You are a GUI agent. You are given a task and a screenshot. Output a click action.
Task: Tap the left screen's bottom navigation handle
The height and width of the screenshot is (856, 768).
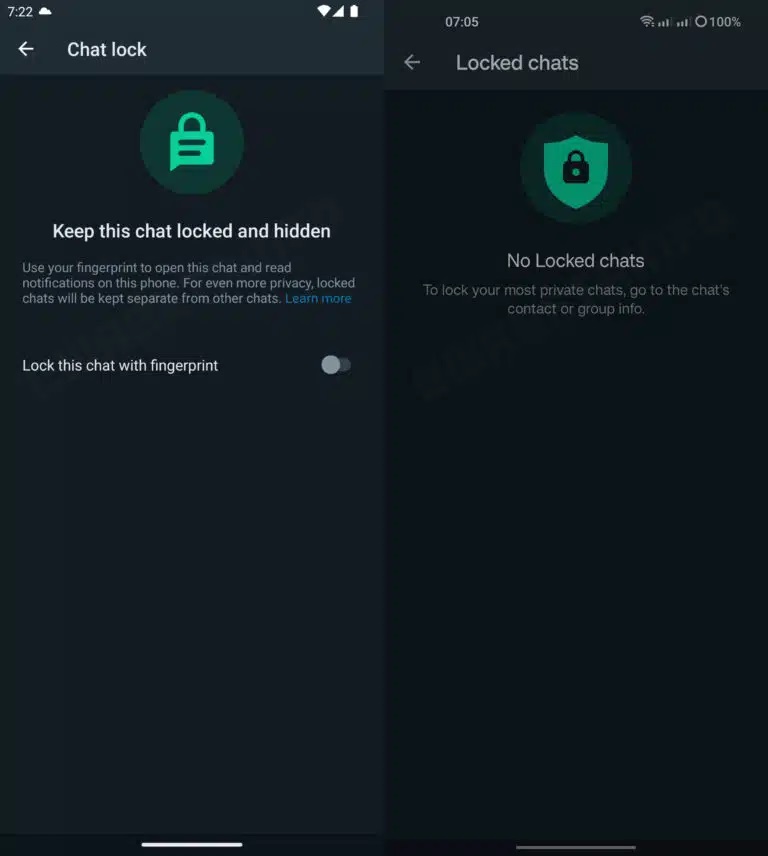click(x=192, y=845)
